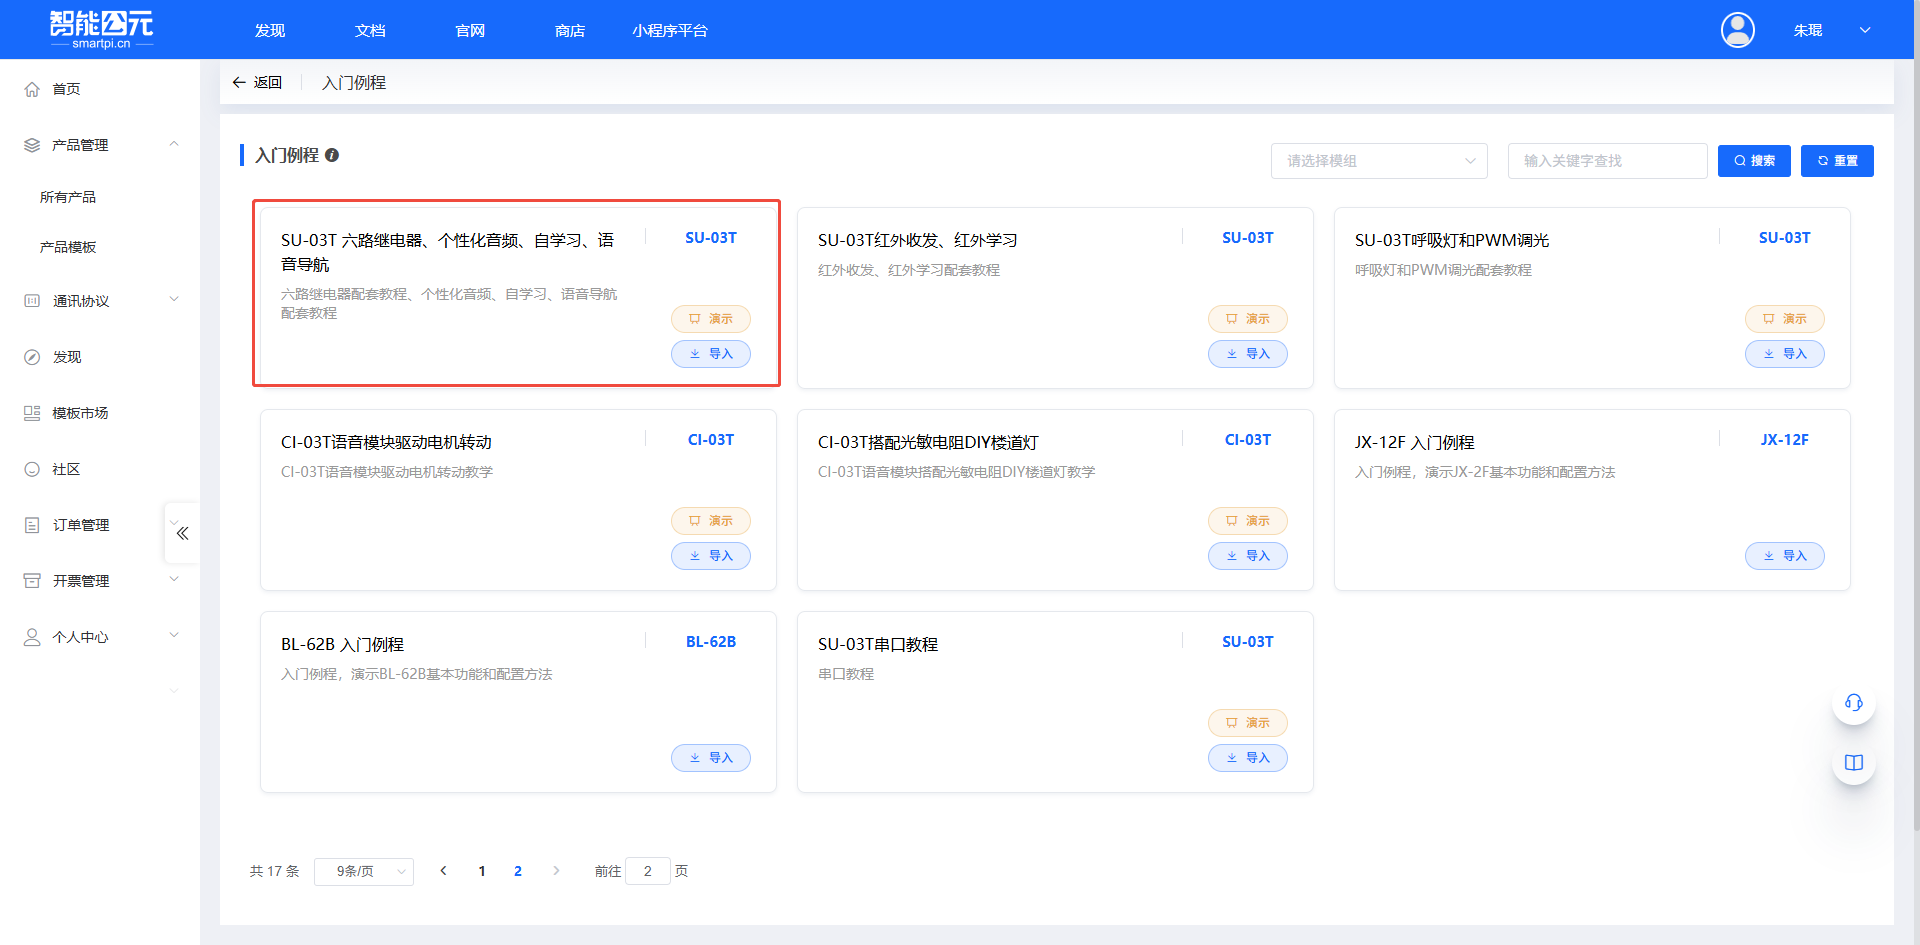Image resolution: width=1920 pixels, height=945 pixels.
Task: Go to page 2 in pagination
Action: pyautogui.click(x=518, y=871)
